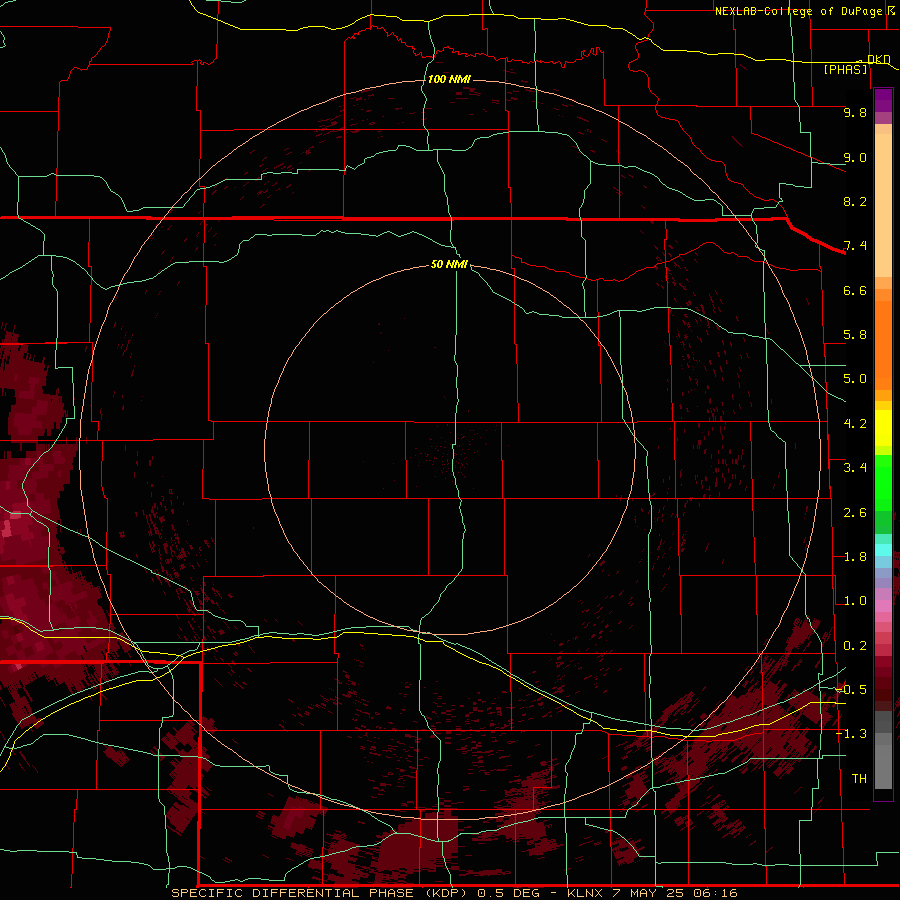The width and height of the screenshot is (900, 900).
Task: Click the "8.2" color scale value
Action: (855, 201)
